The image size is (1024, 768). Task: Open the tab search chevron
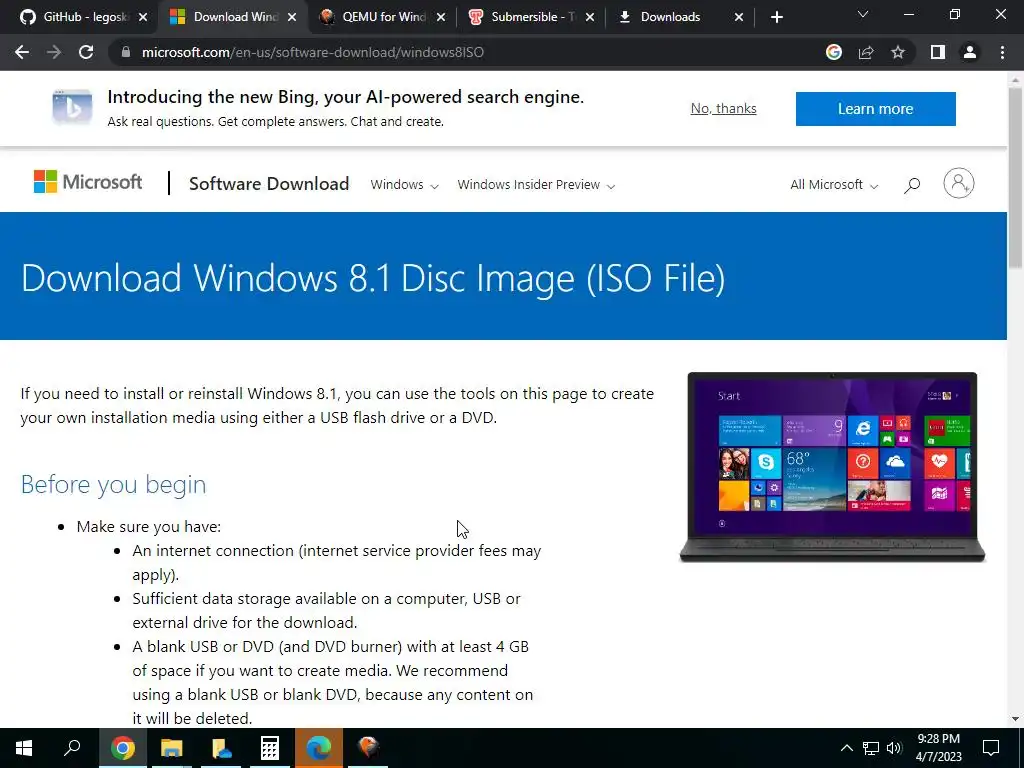coord(863,14)
